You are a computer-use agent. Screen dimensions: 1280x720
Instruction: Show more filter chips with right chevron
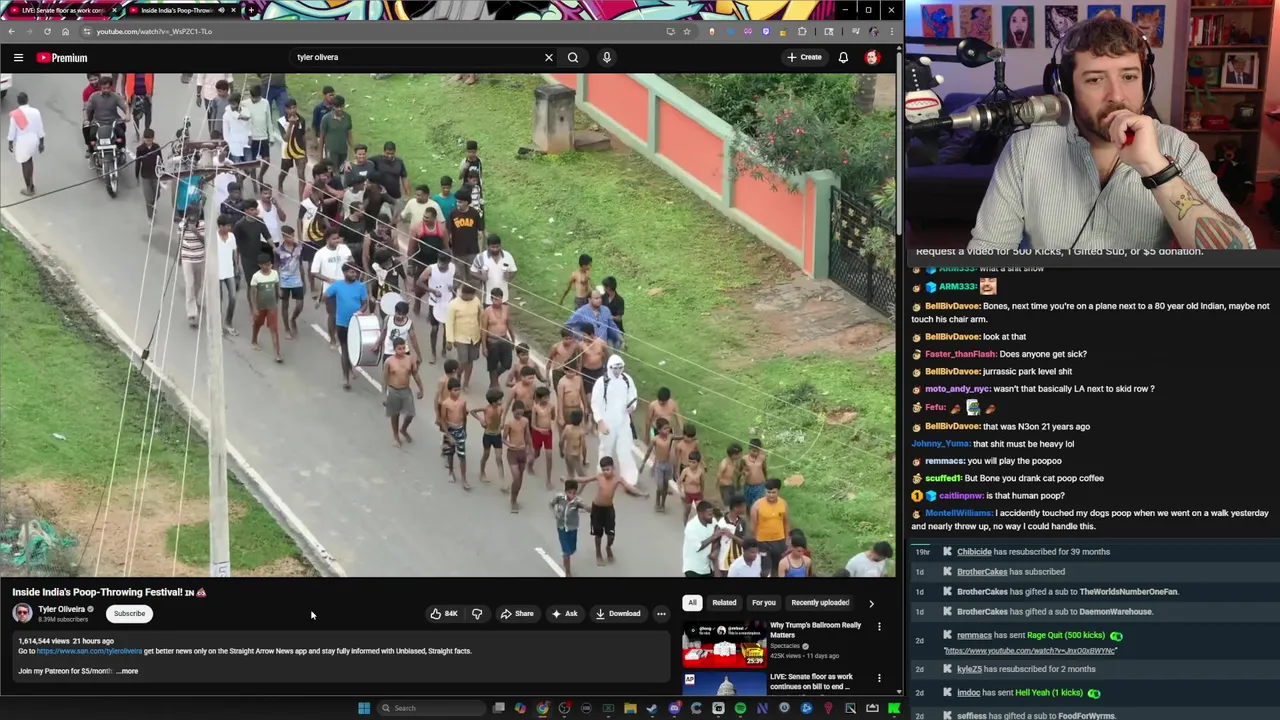(x=871, y=603)
